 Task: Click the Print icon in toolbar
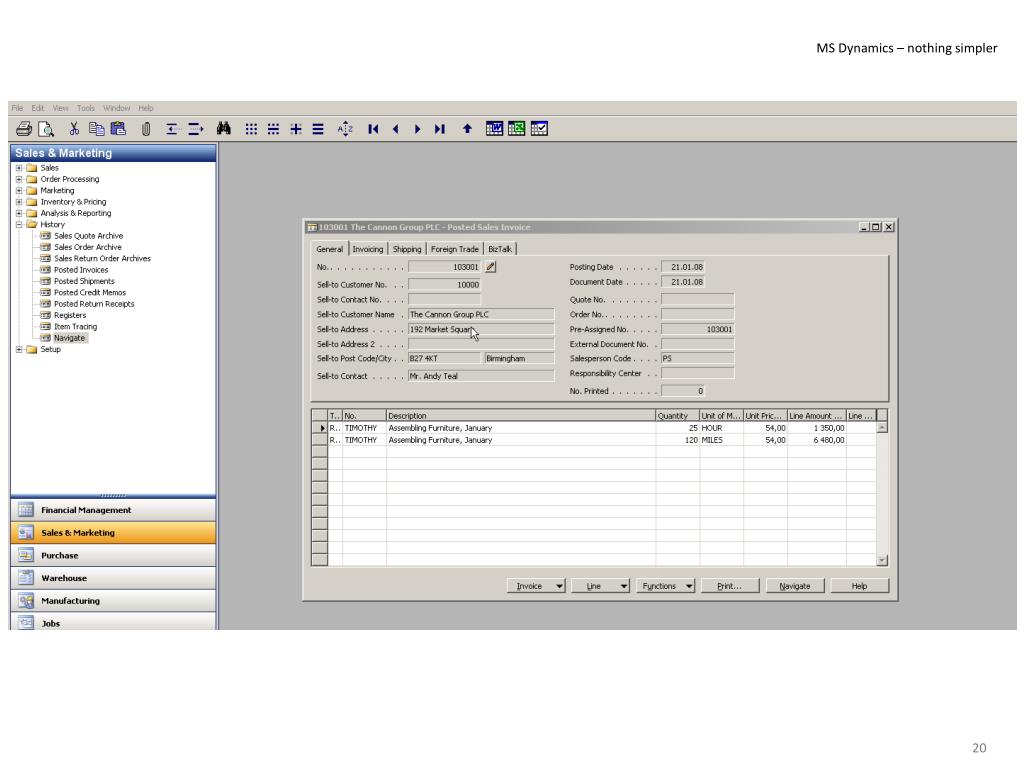coord(24,129)
